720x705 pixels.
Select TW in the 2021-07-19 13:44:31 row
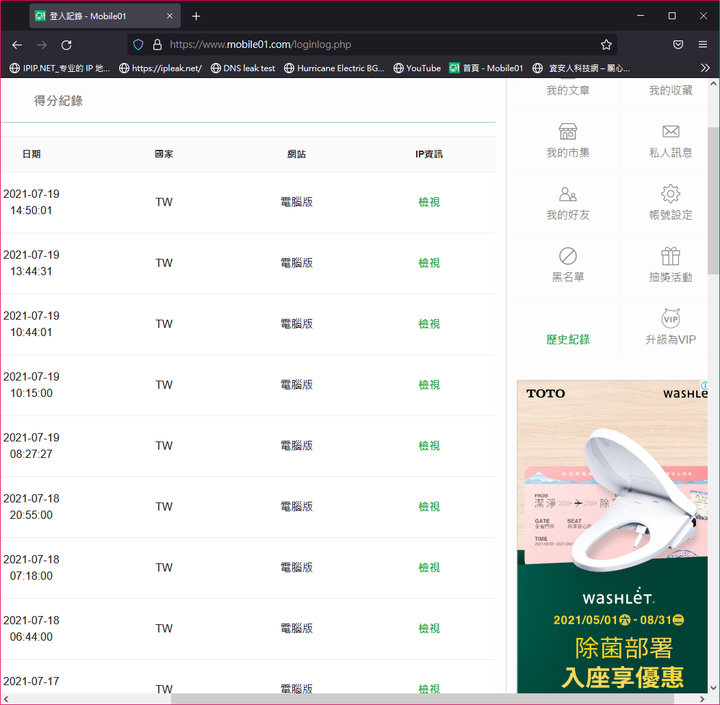point(164,263)
